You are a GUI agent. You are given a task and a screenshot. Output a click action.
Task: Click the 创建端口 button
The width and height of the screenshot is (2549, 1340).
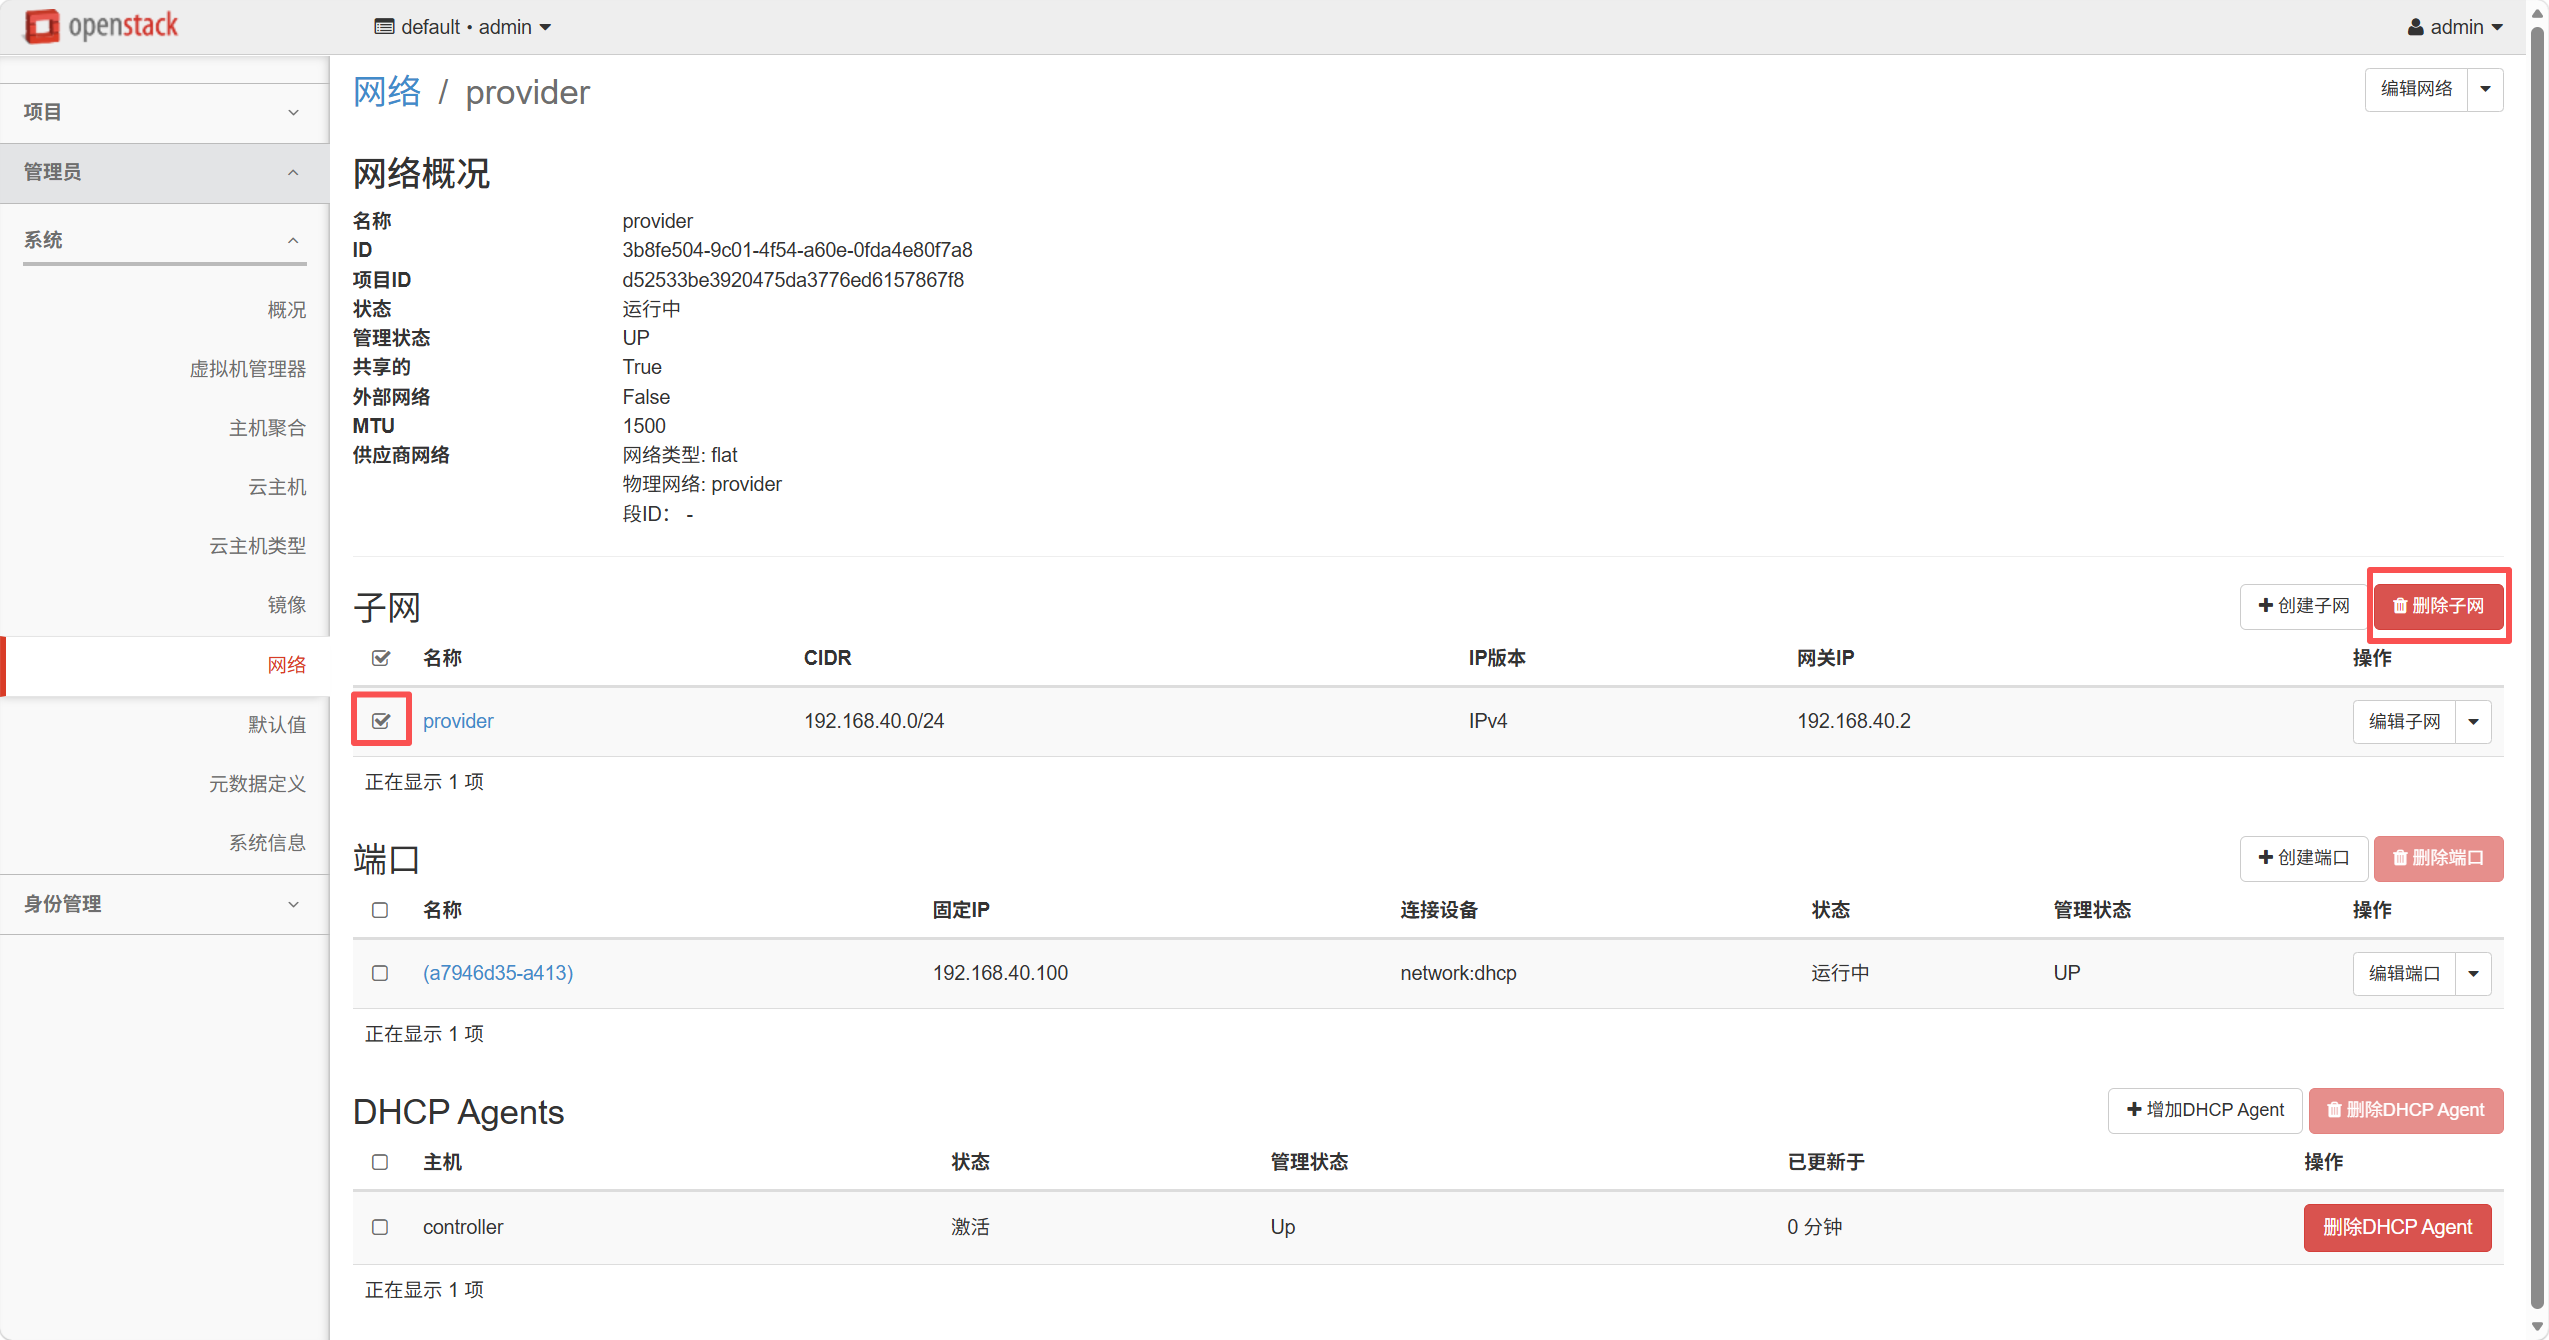click(x=2303, y=858)
